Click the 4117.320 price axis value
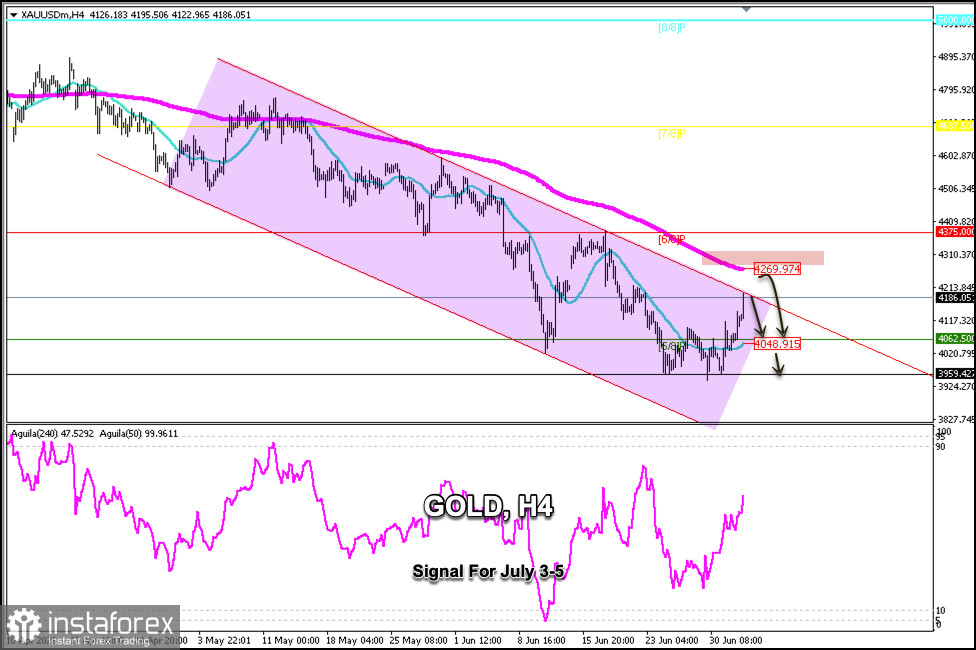976x650 pixels. click(x=957, y=321)
